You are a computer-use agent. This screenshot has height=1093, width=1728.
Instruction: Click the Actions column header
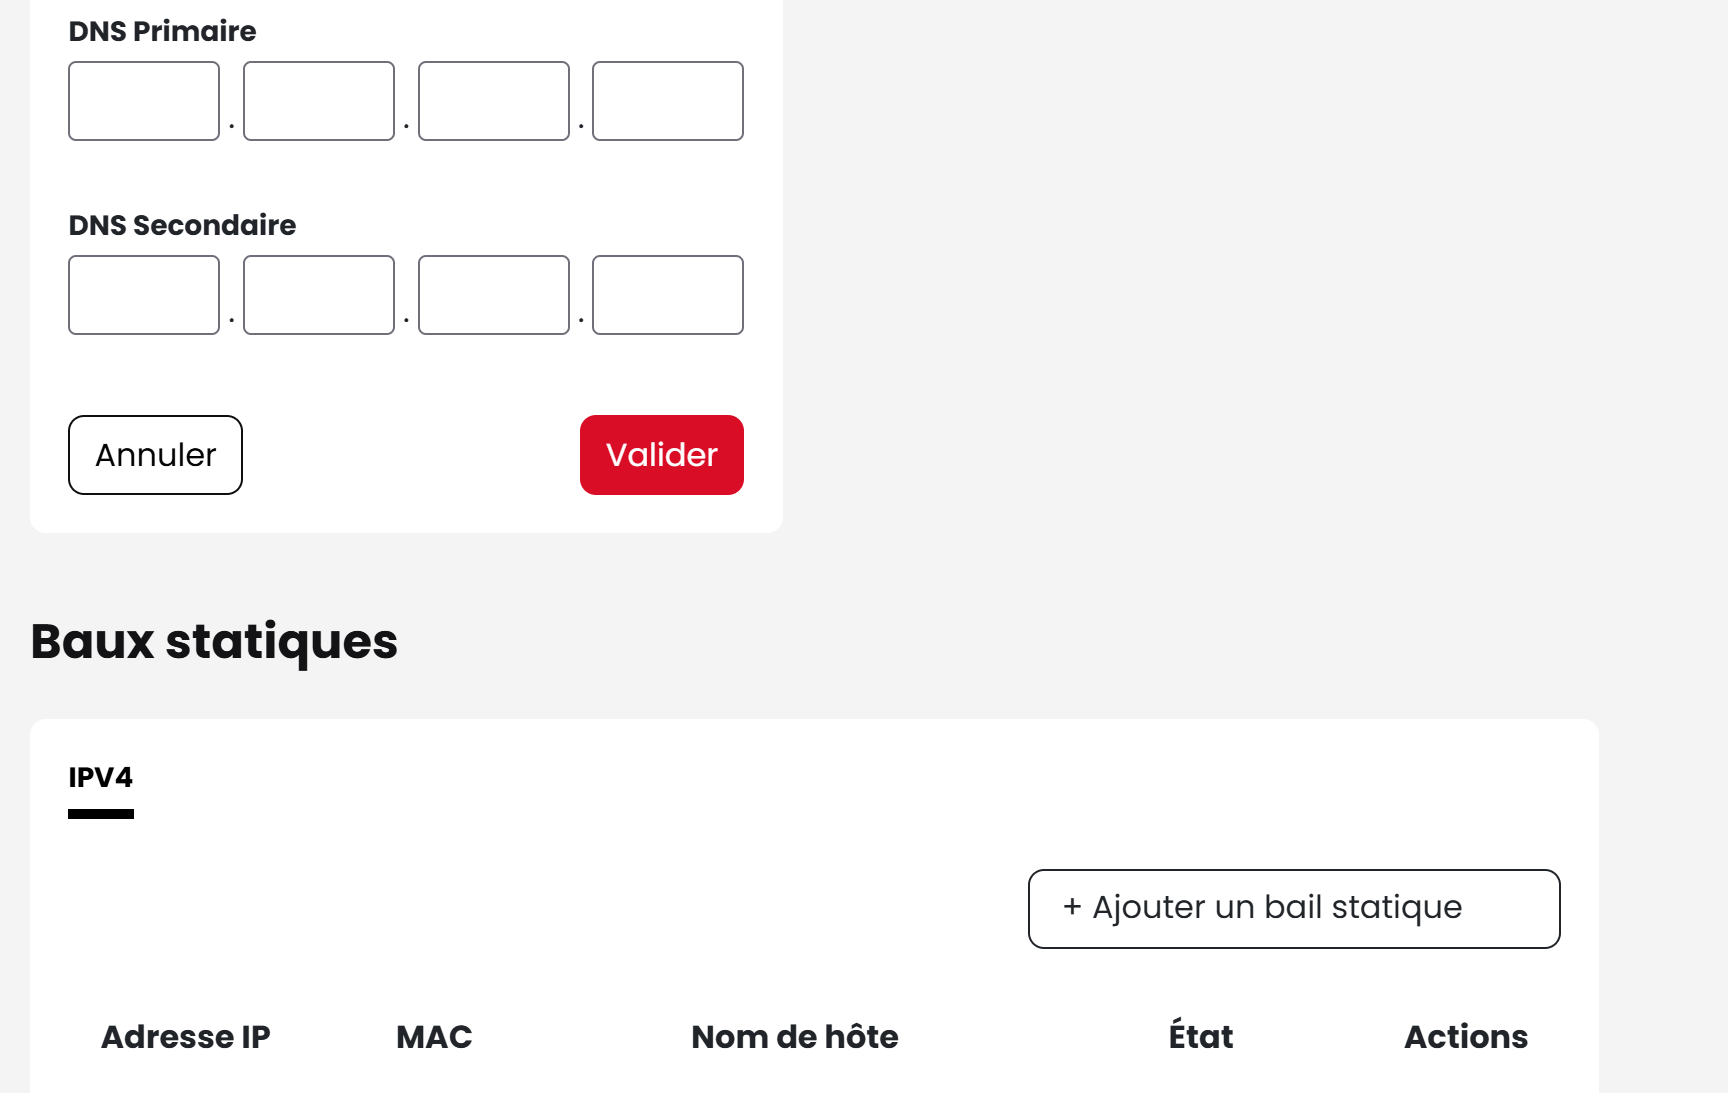click(x=1466, y=1037)
